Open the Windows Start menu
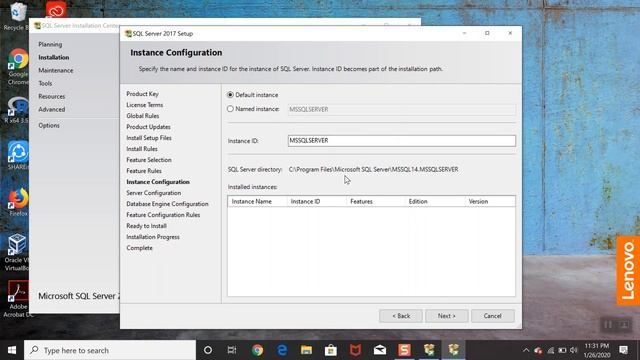 tap(12, 350)
